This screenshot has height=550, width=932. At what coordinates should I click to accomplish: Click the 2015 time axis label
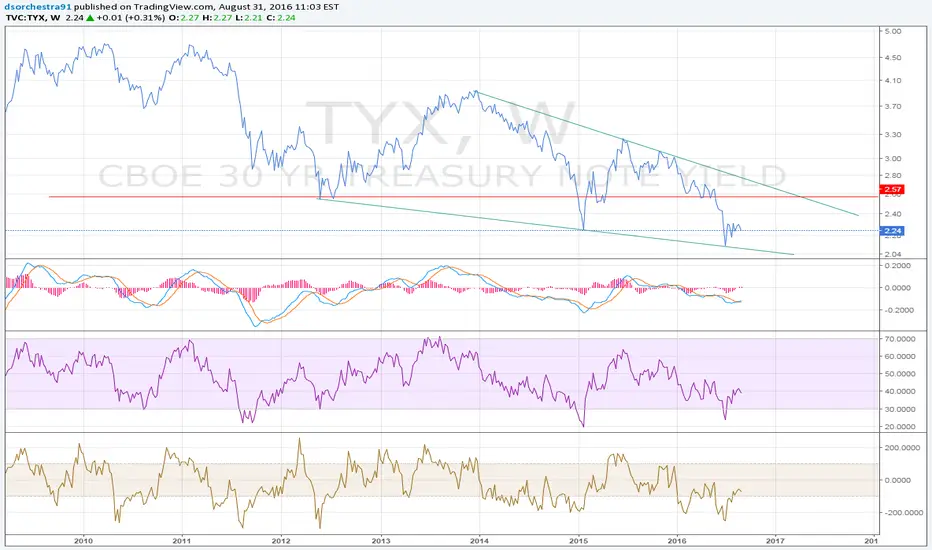click(x=578, y=540)
